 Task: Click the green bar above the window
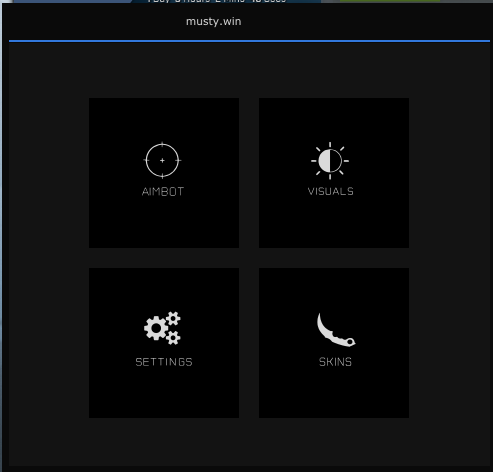[390, 1]
